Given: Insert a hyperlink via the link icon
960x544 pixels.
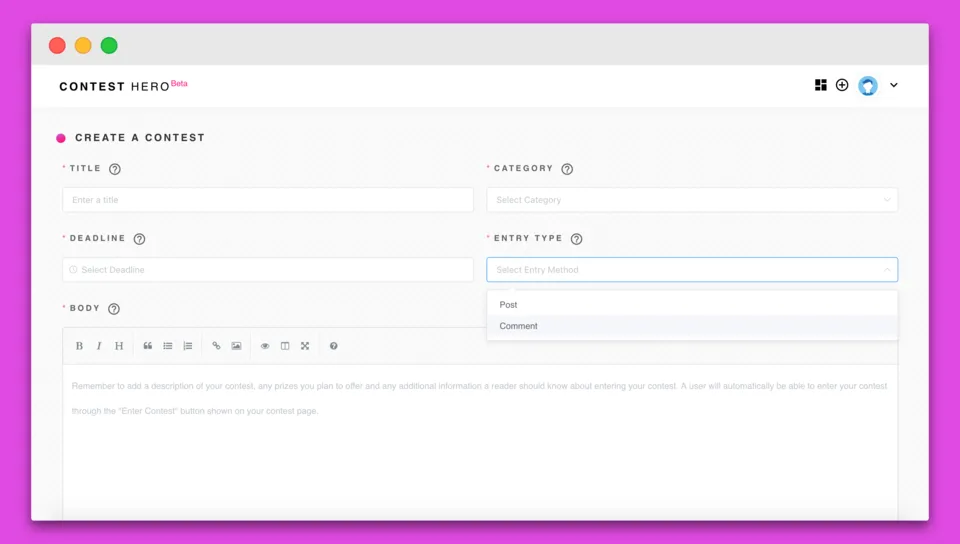Looking at the screenshot, I should 216,346.
